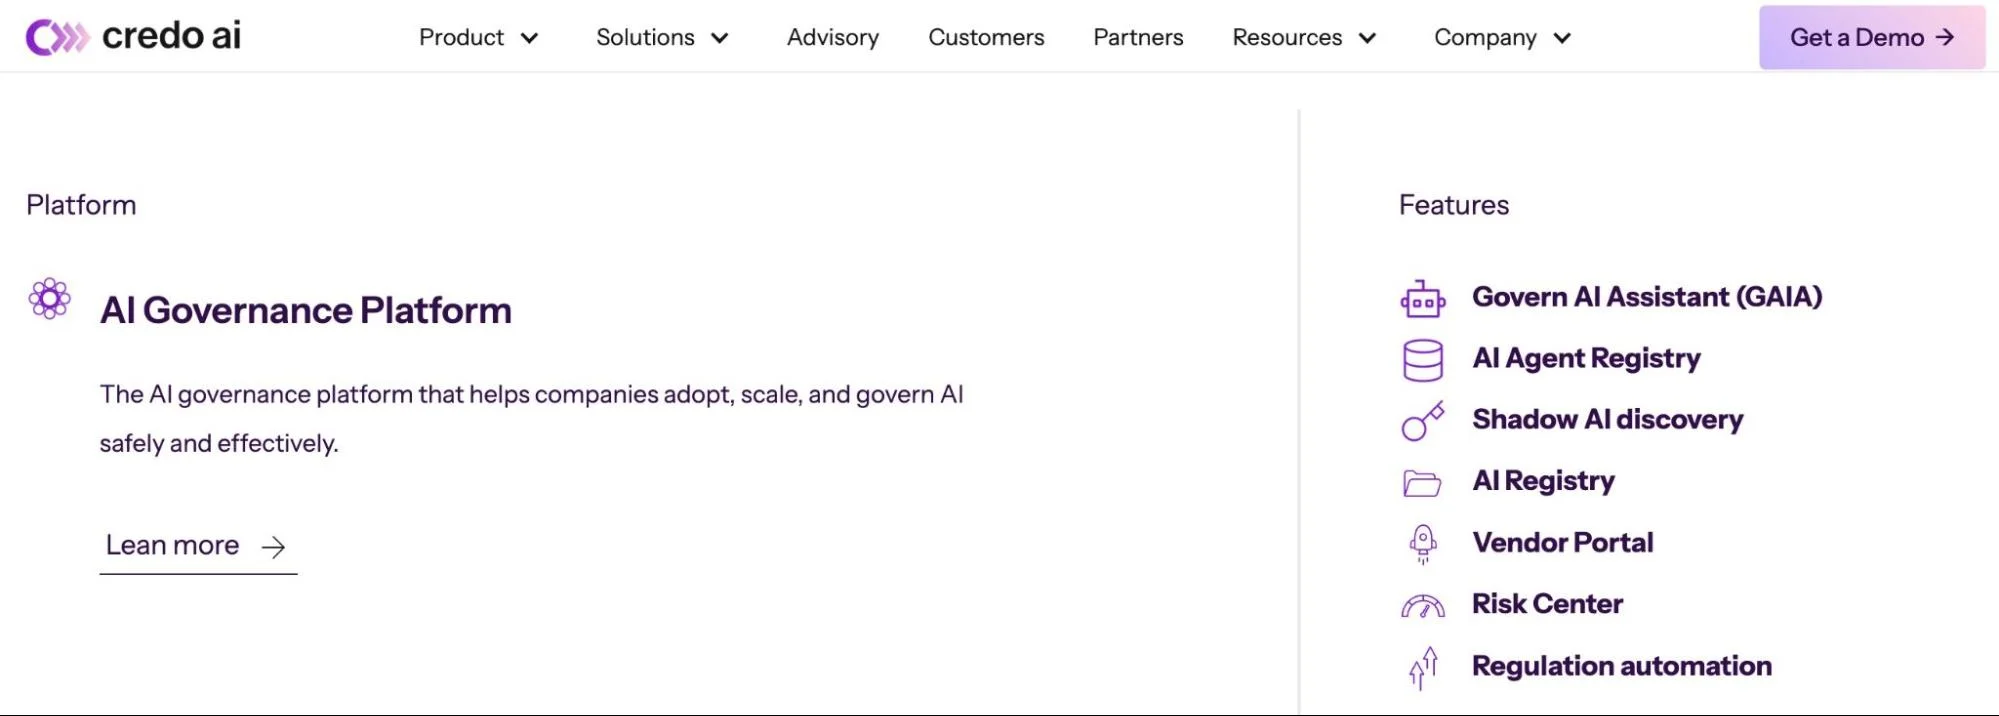Click the folder icon beside AI Registry

pyautogui.click(x=1422, y=483)
